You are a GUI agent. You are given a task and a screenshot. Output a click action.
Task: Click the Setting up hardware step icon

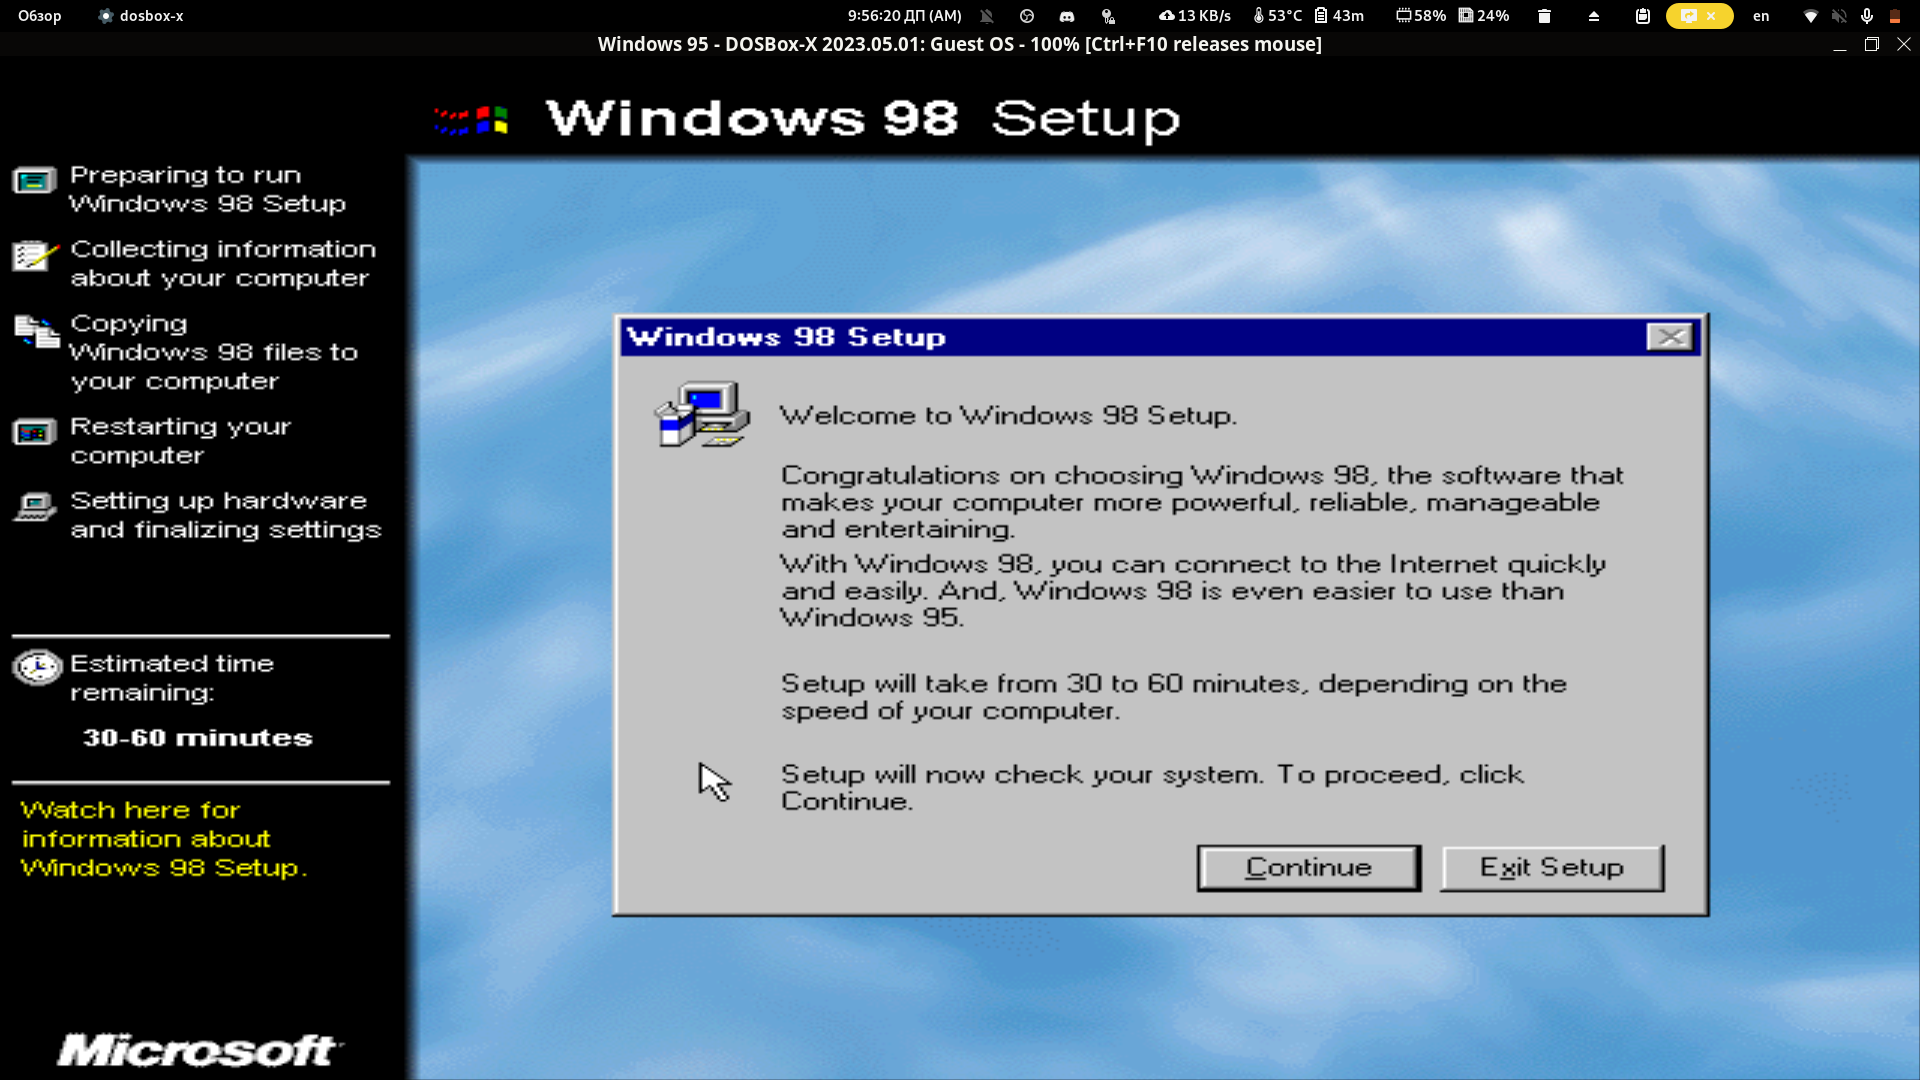coord(35,507)
